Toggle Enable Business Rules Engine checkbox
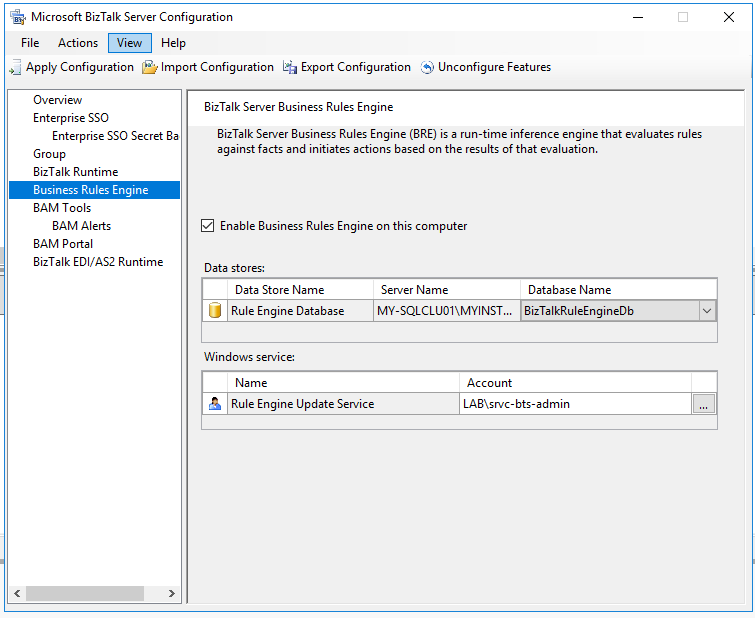 [208, 225]
